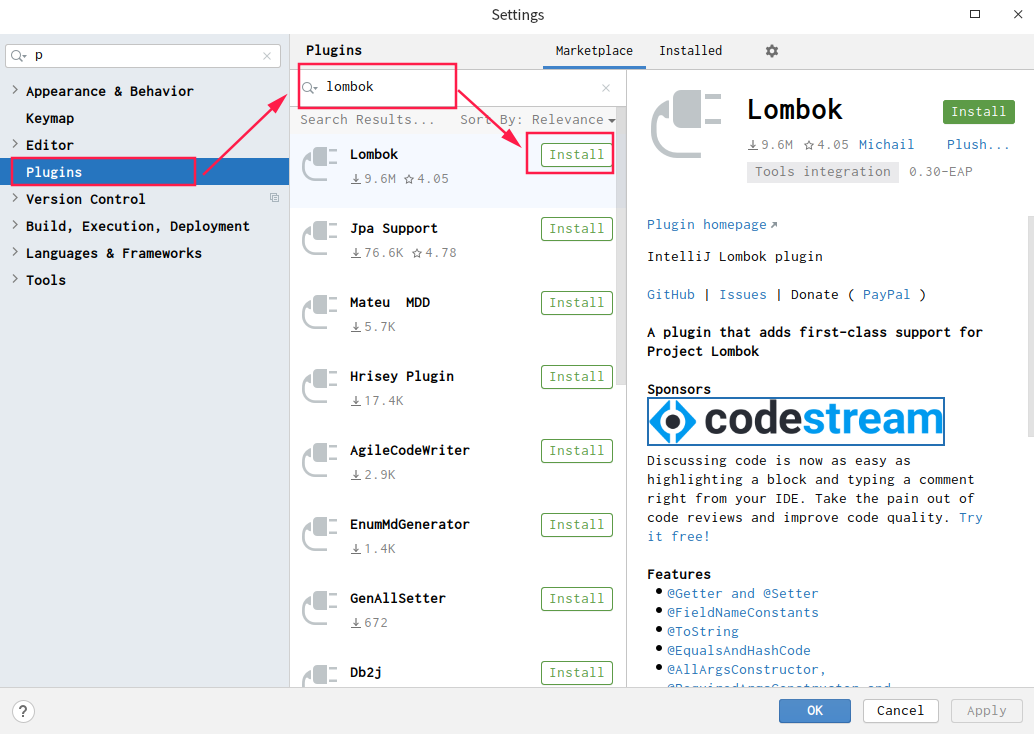
Task: Click the Lombok plugin icon in results
Action: [x=320, y=165]
